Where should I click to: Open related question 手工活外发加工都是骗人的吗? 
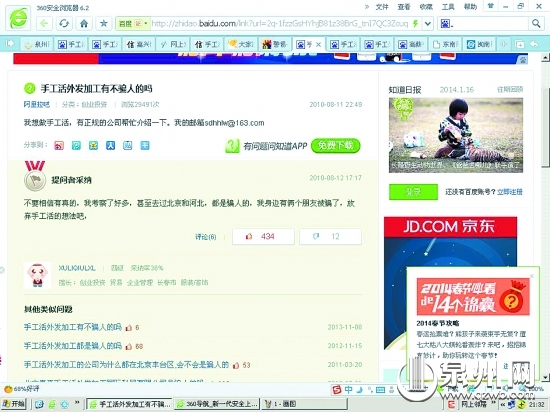(x=73, y=346)
